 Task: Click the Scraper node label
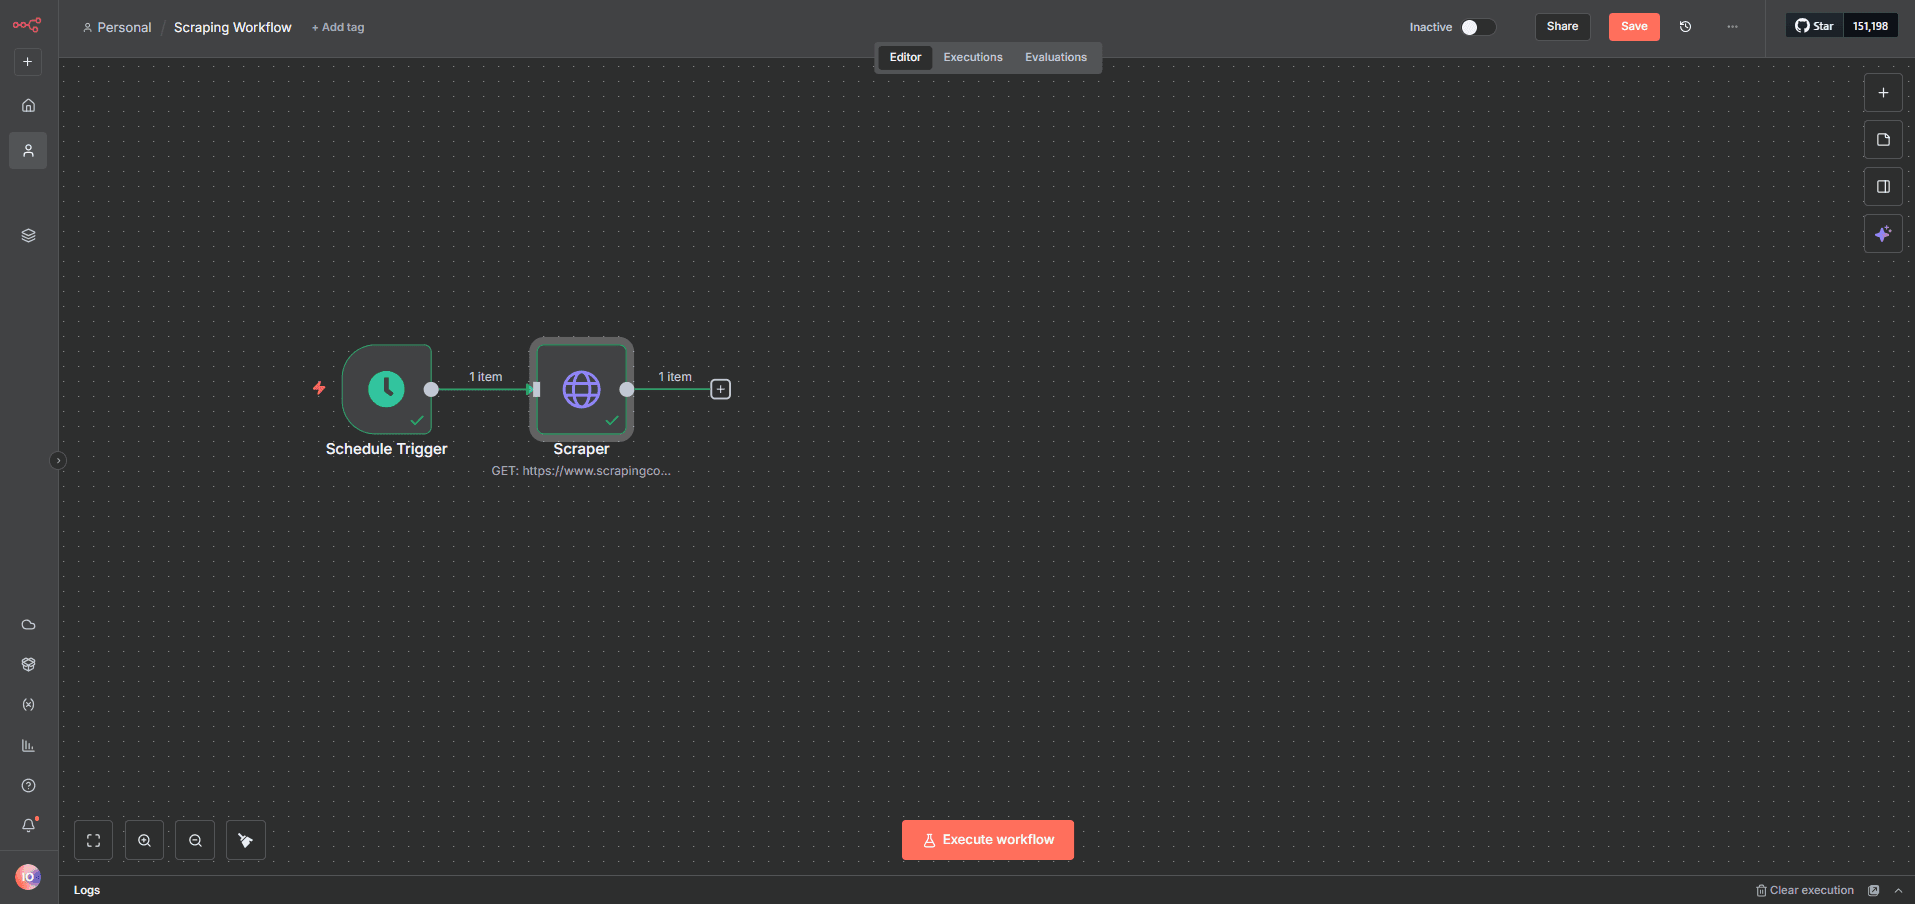point(581,449)
